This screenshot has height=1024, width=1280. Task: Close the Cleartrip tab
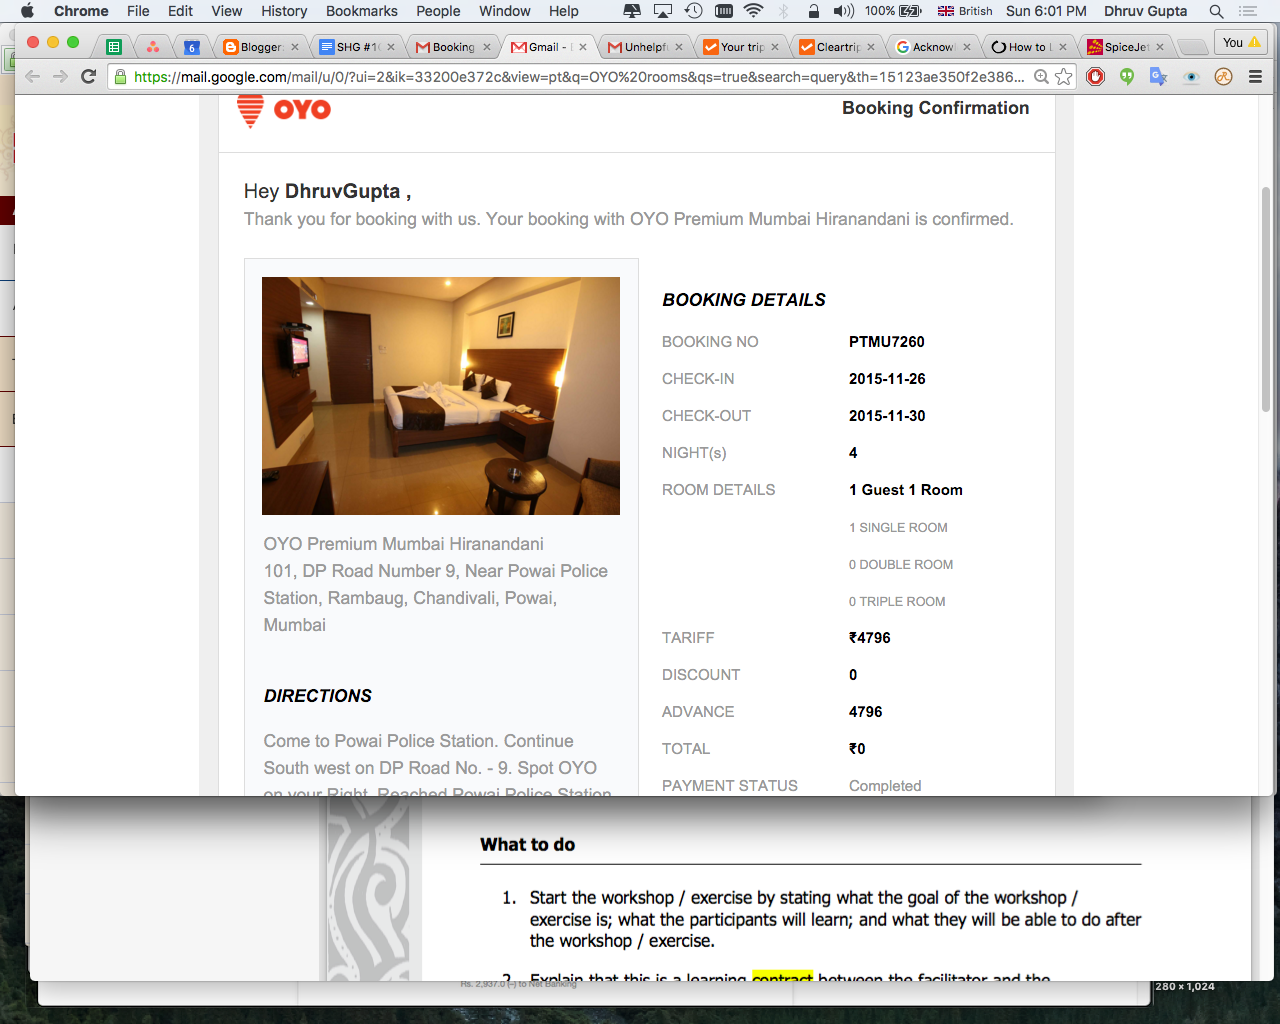pyautogui.click(x=871, y=47)
